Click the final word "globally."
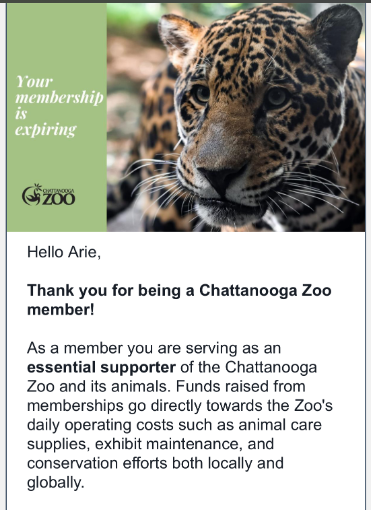The width and height of the screenshot is (371, 510). (56, 483)
